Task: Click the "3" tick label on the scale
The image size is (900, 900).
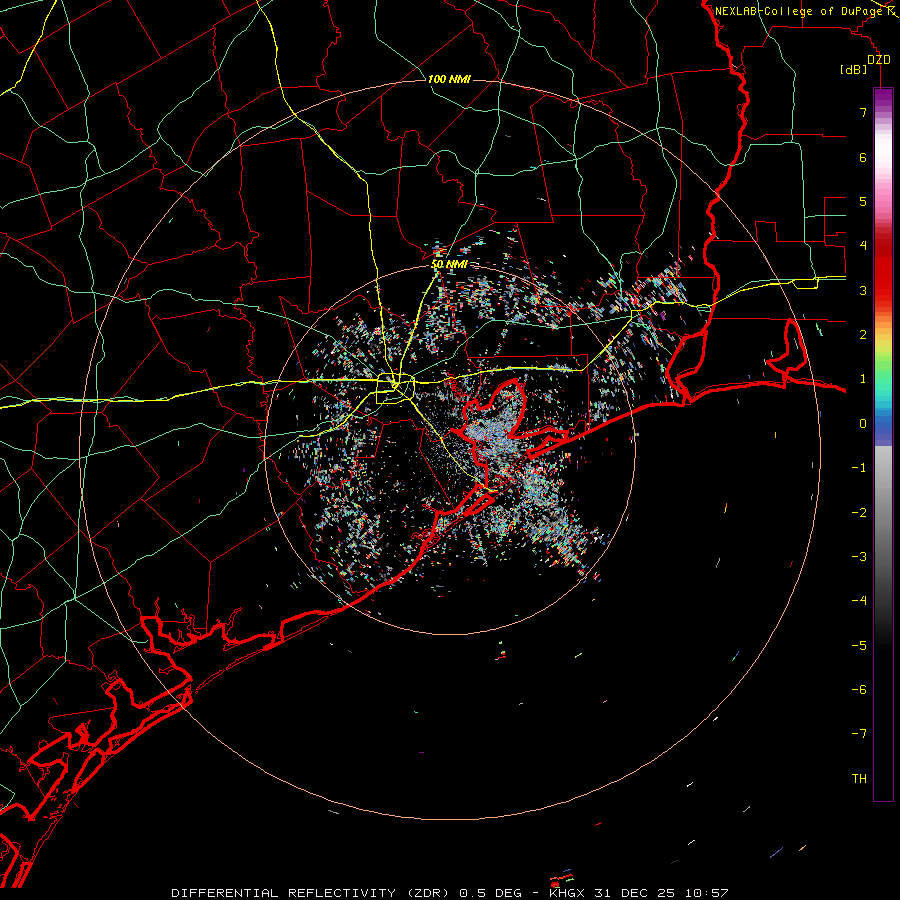Action: click(863, 290)
